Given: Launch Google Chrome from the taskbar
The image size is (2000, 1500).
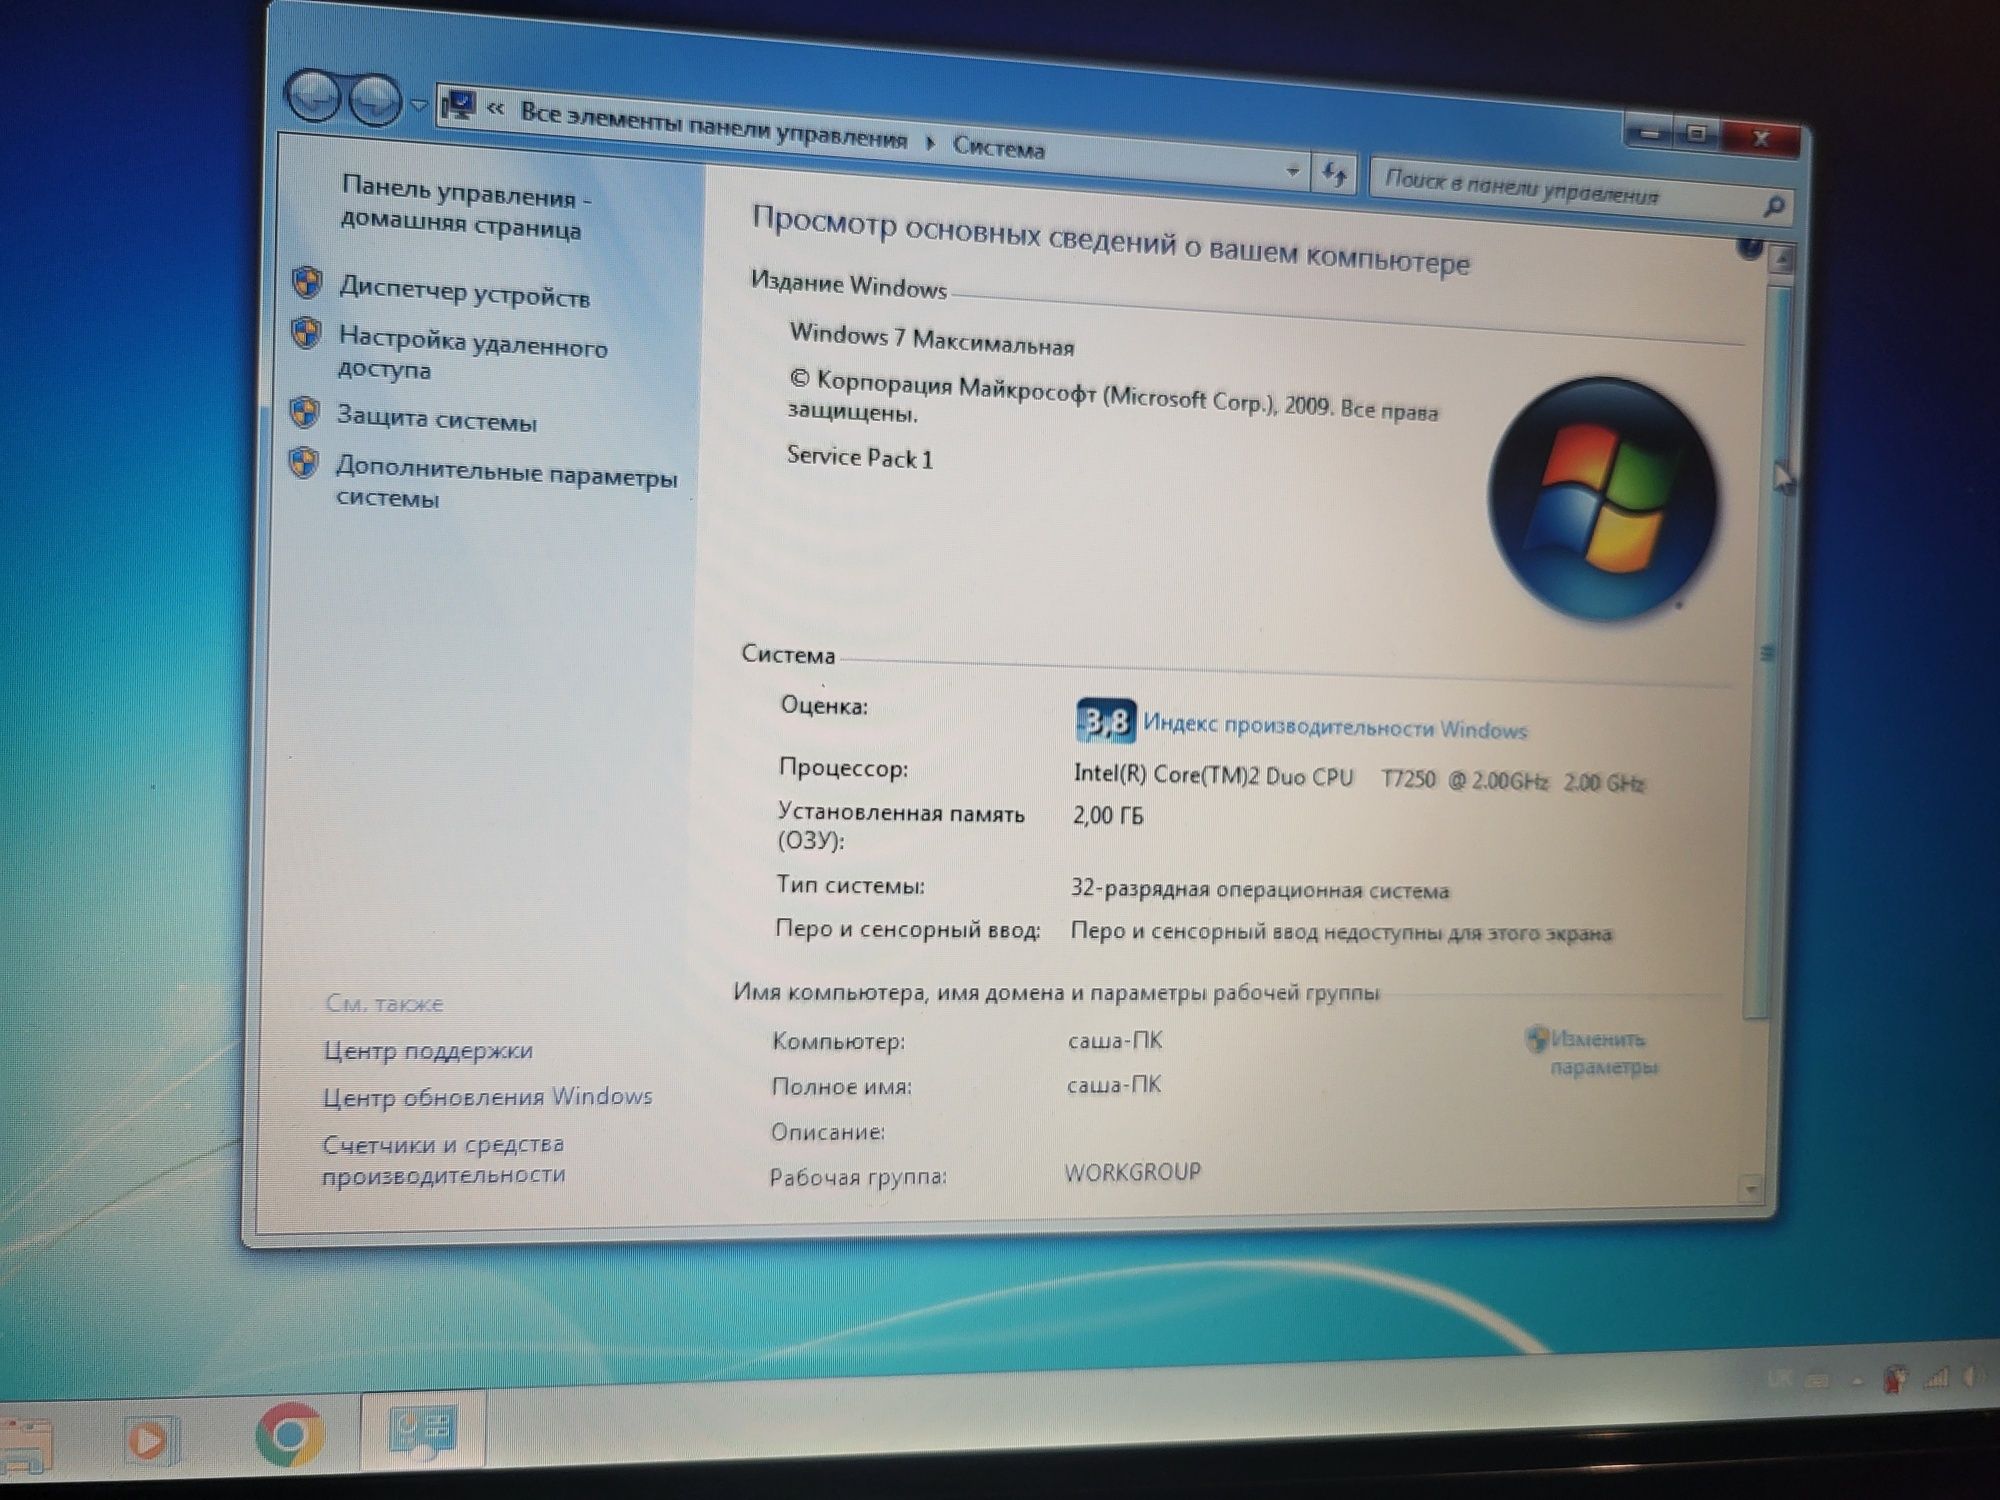Looking at the screenshot, I should point(290,1434).
